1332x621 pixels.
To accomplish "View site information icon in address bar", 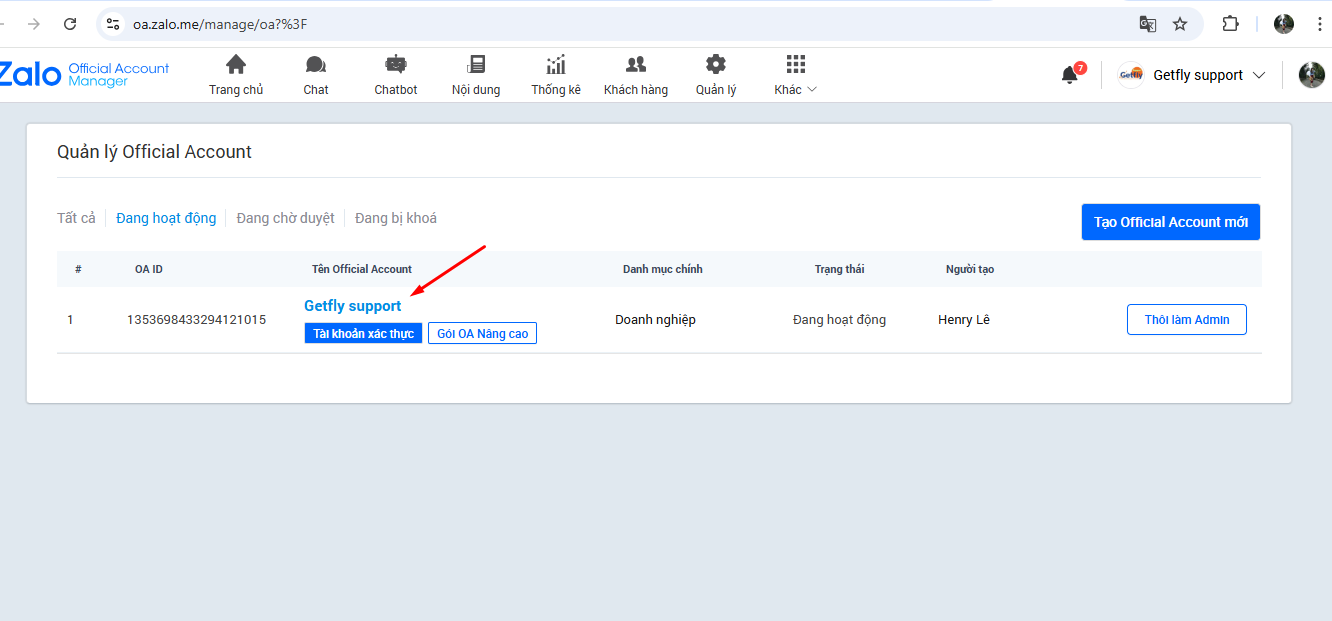I will (x=113, y=24).
